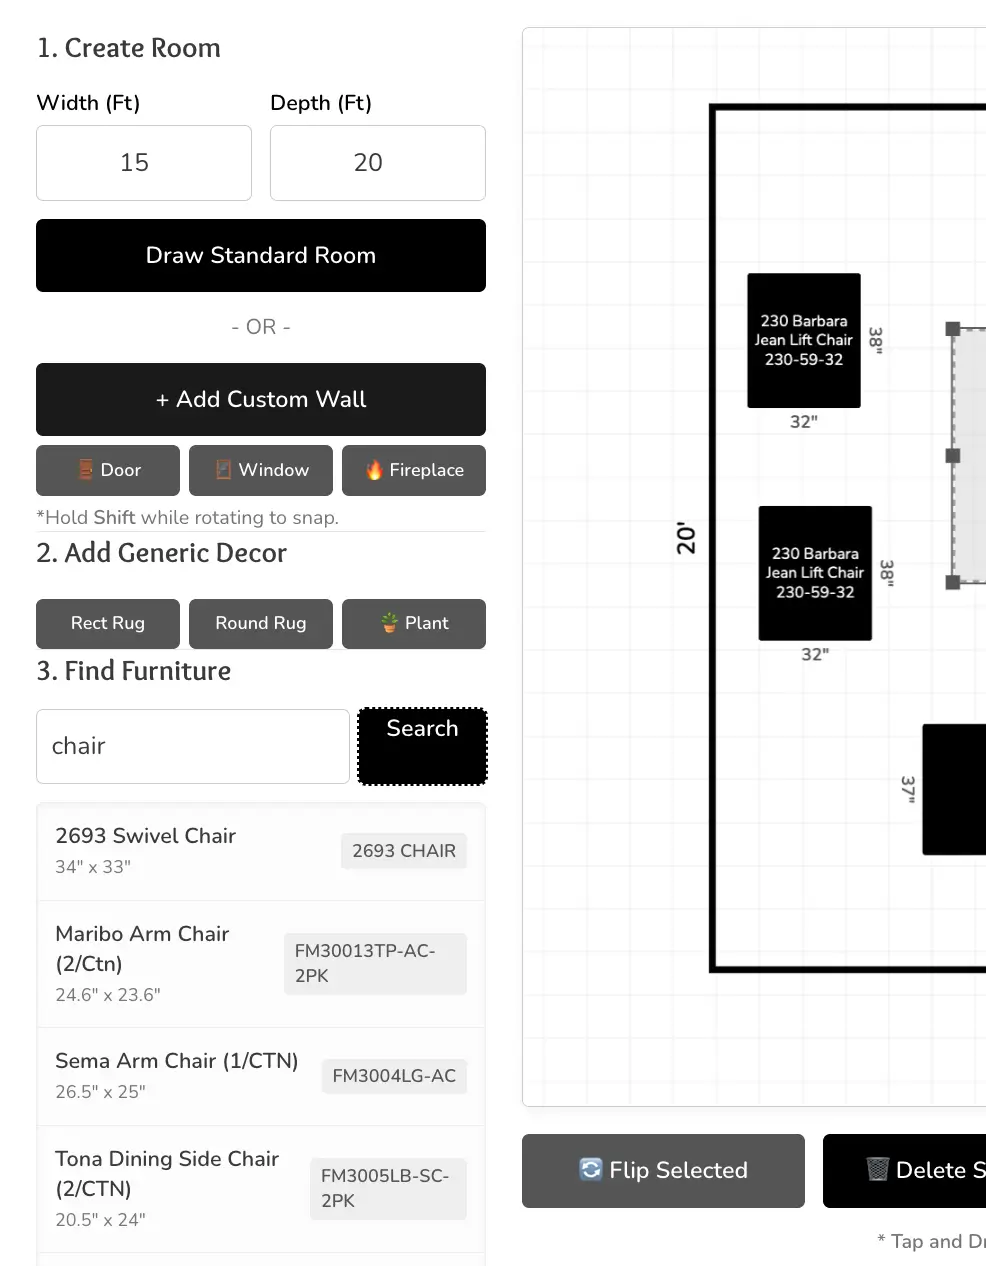Select the Maribo Arm Chair (2/Ctn) result
Viewport: 986px width, 1266px height.
[x=261, y=964]
